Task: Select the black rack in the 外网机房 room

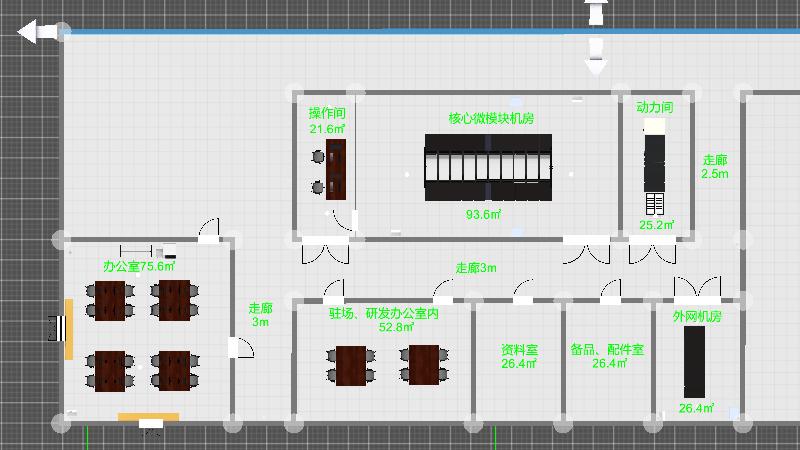Action: [694, 362]
